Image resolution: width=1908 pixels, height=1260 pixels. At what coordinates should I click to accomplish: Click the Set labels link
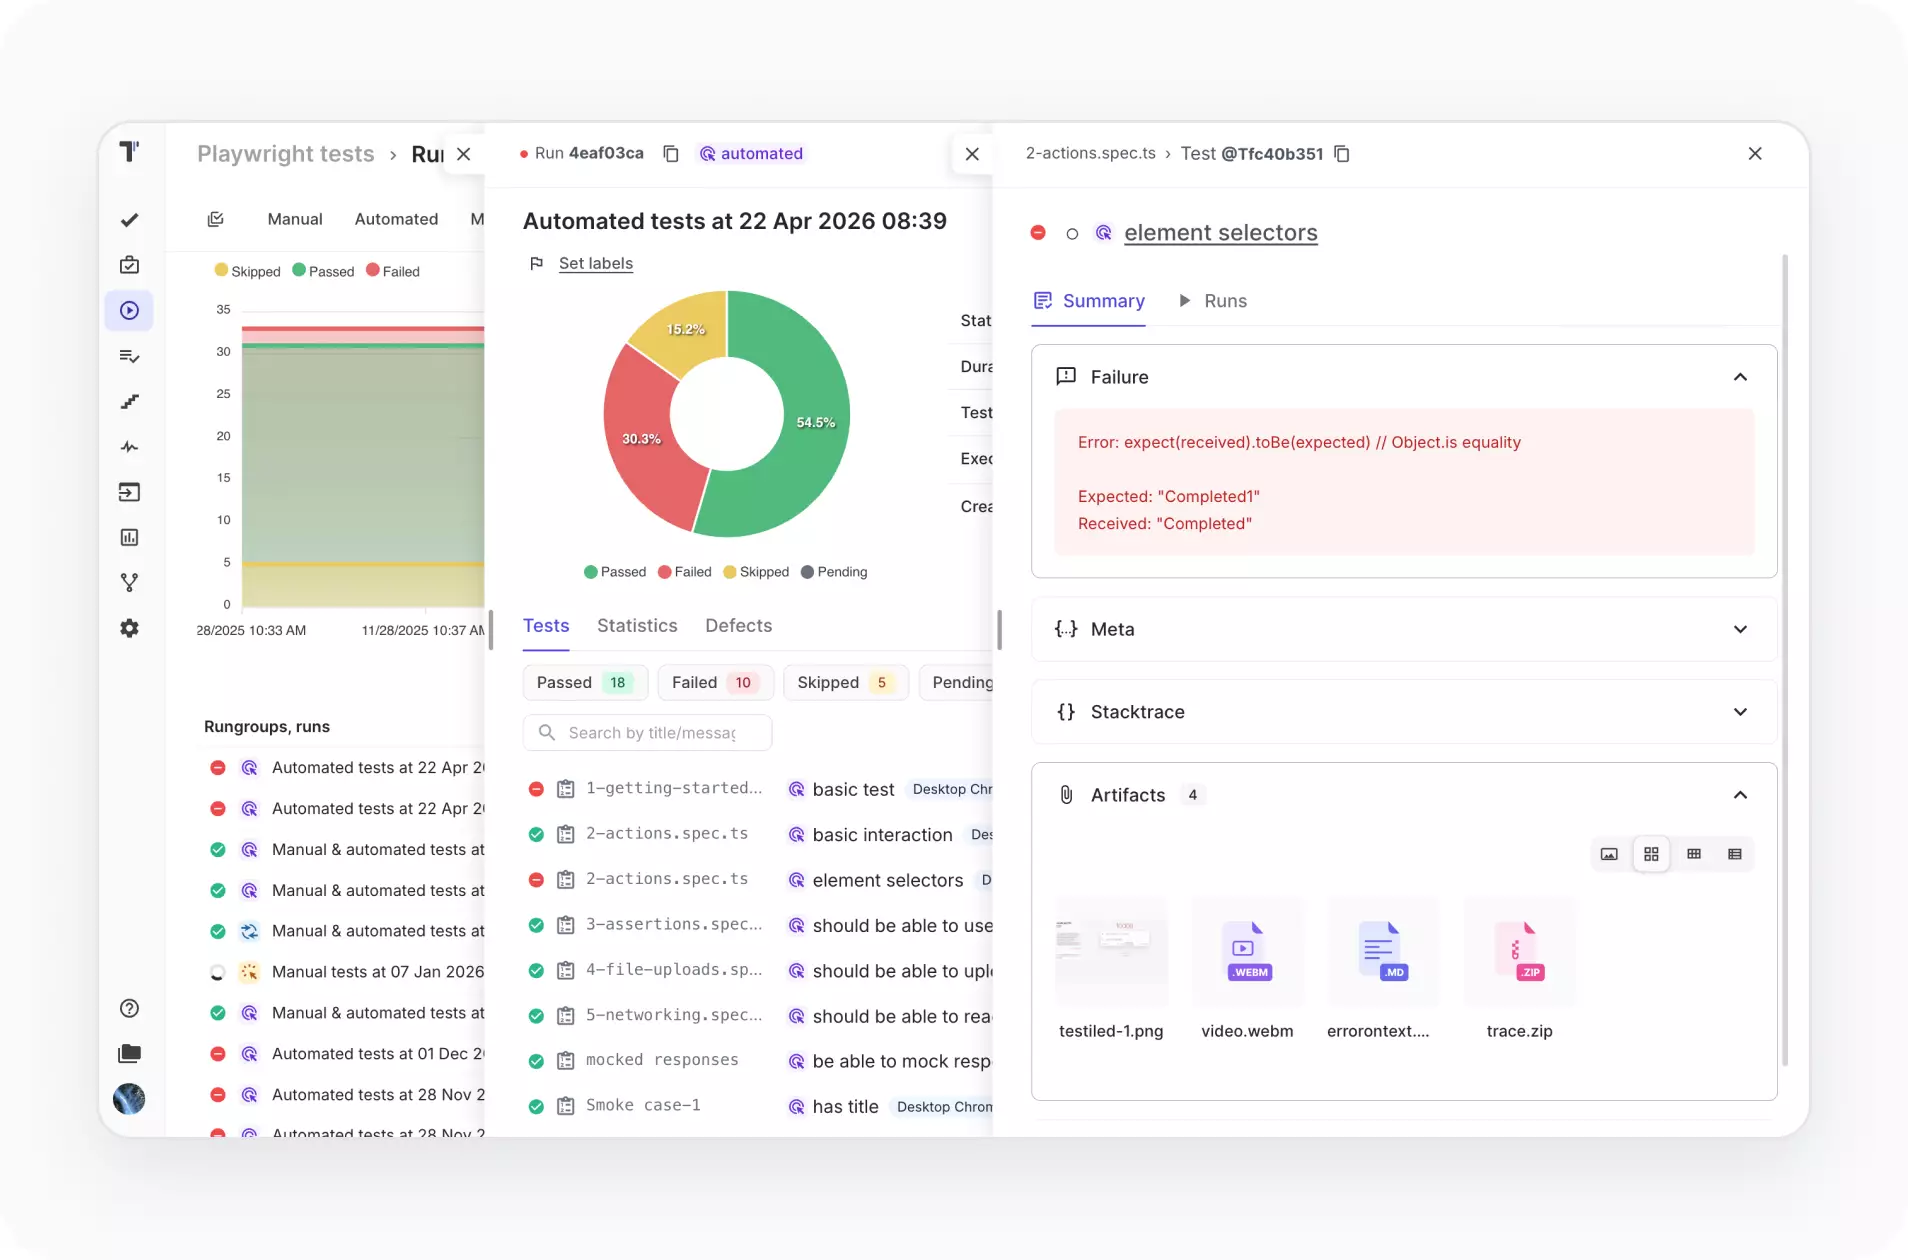(596, 263)
